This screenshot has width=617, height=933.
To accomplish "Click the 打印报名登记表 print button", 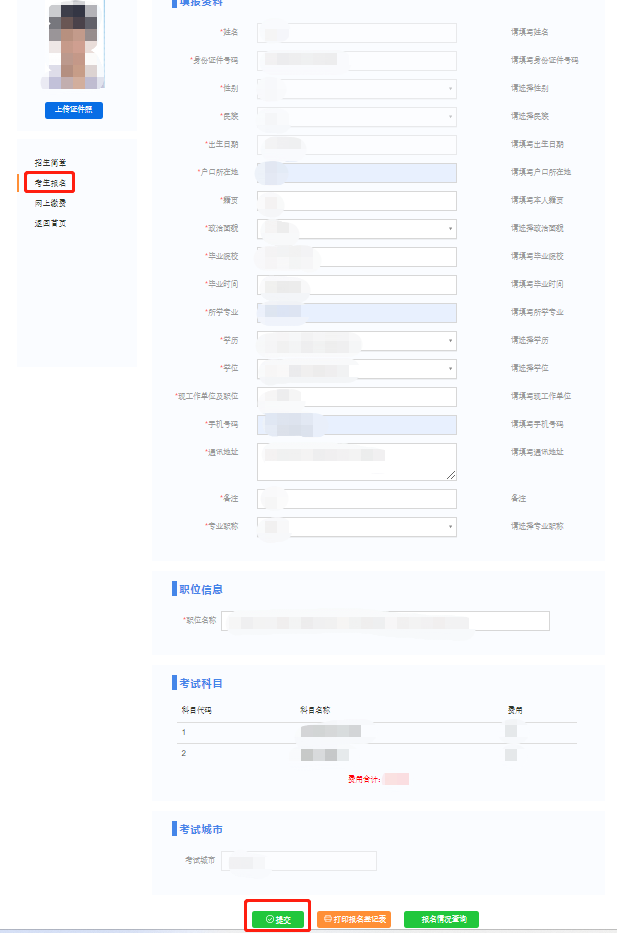I will 354,919.
